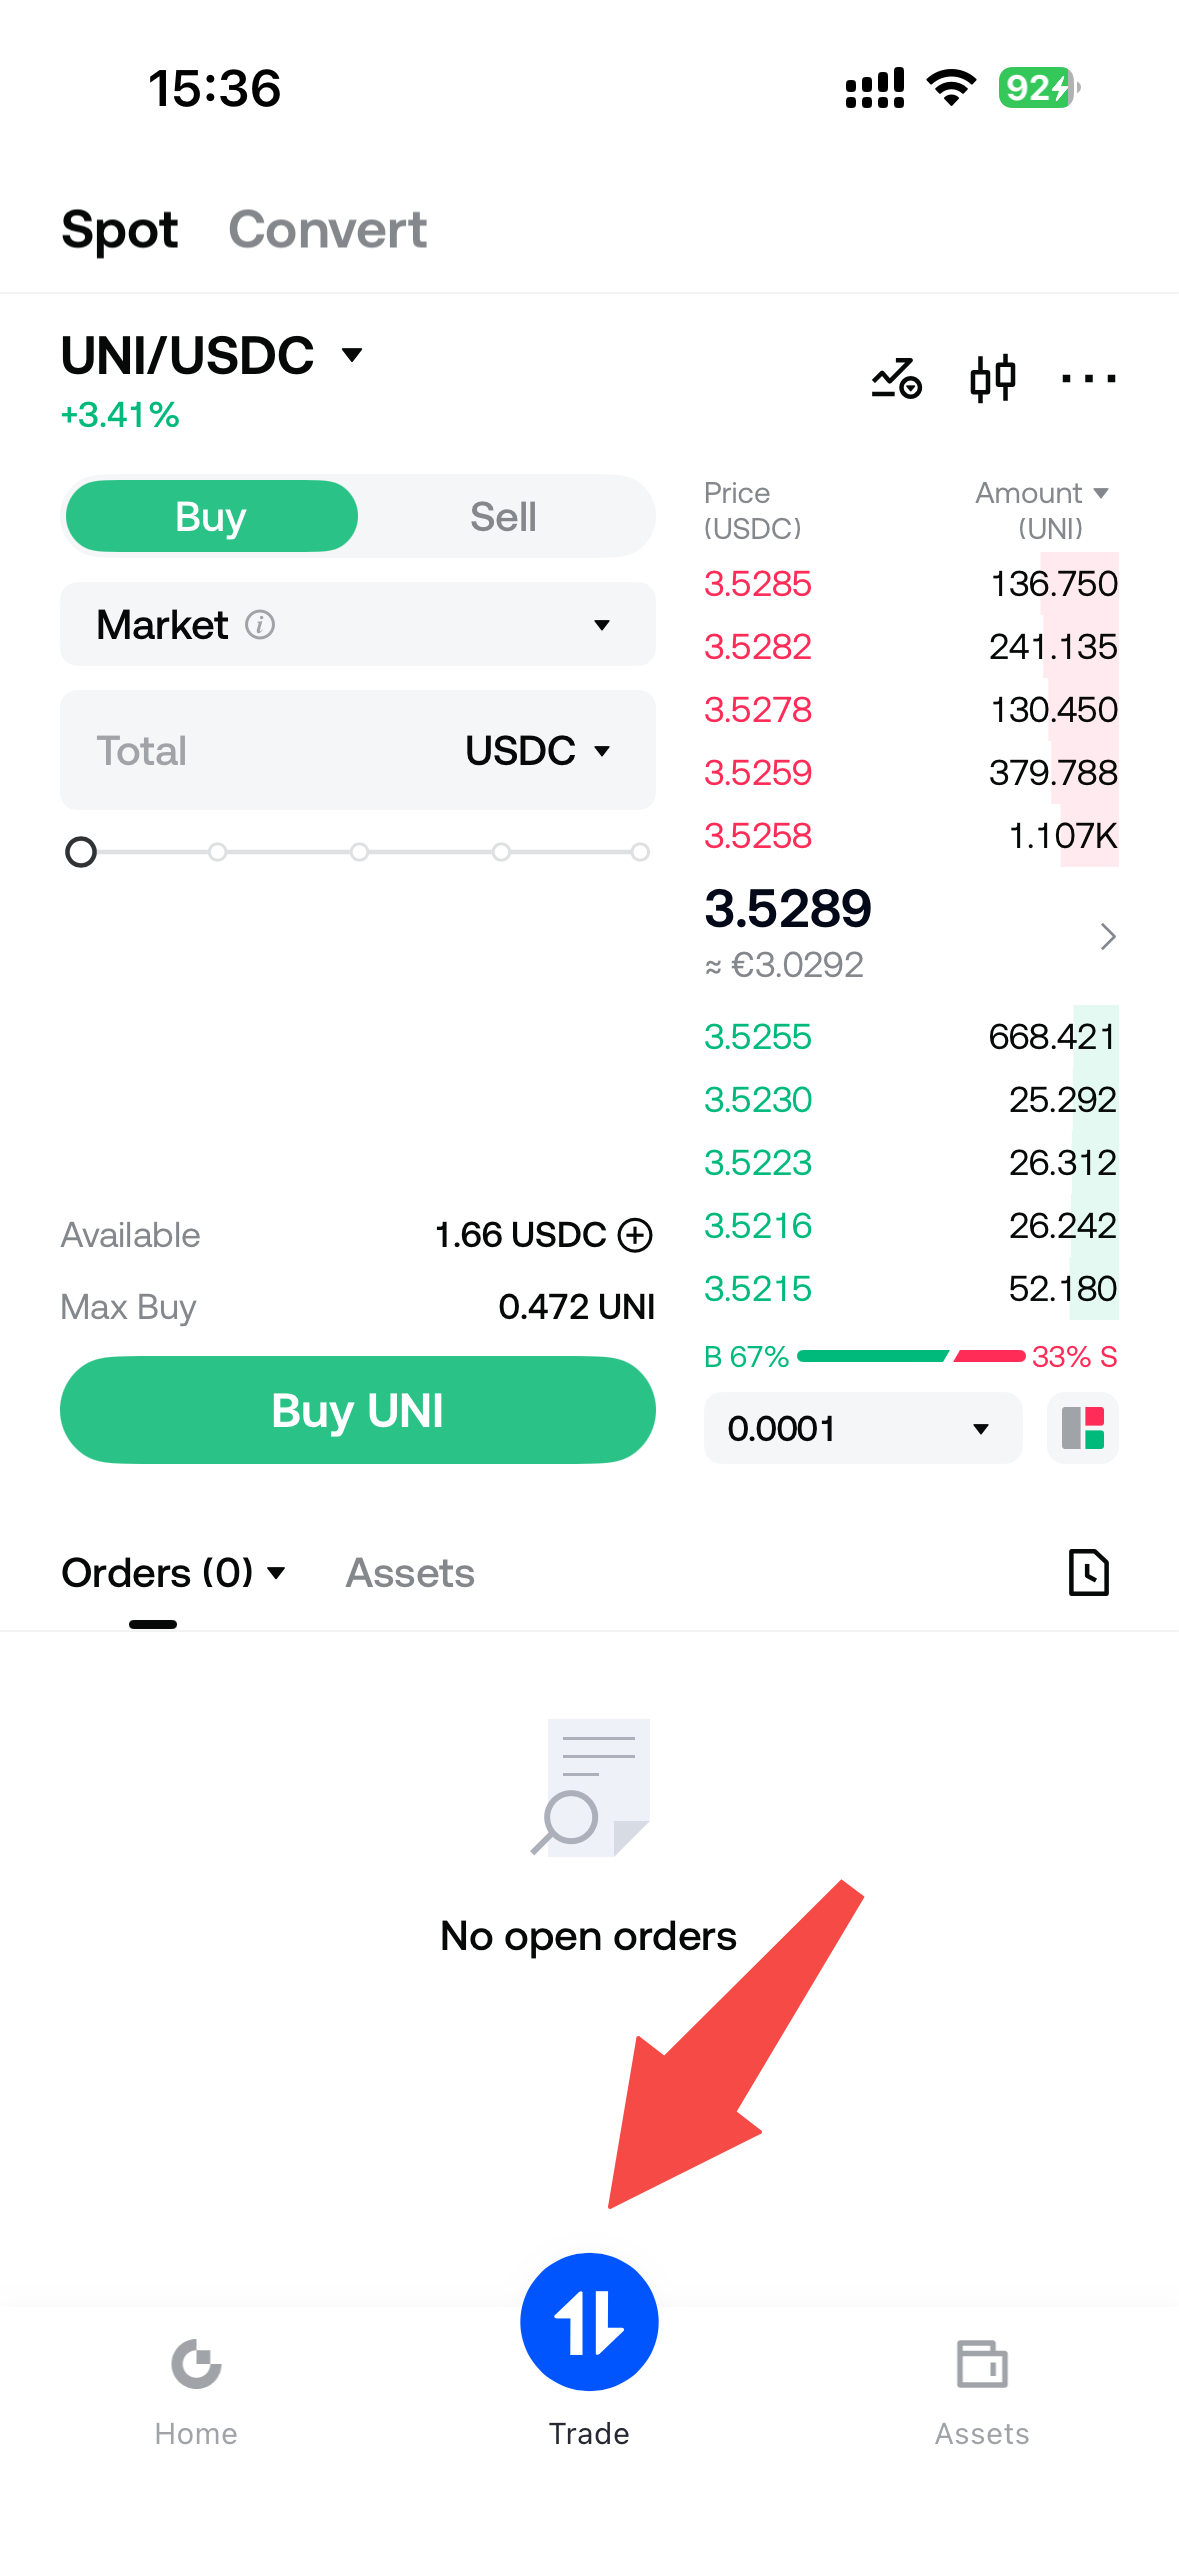The image size is (1179, 2556).
Task: Go to Home in bottom navigation
Action: click(196, 2392)
